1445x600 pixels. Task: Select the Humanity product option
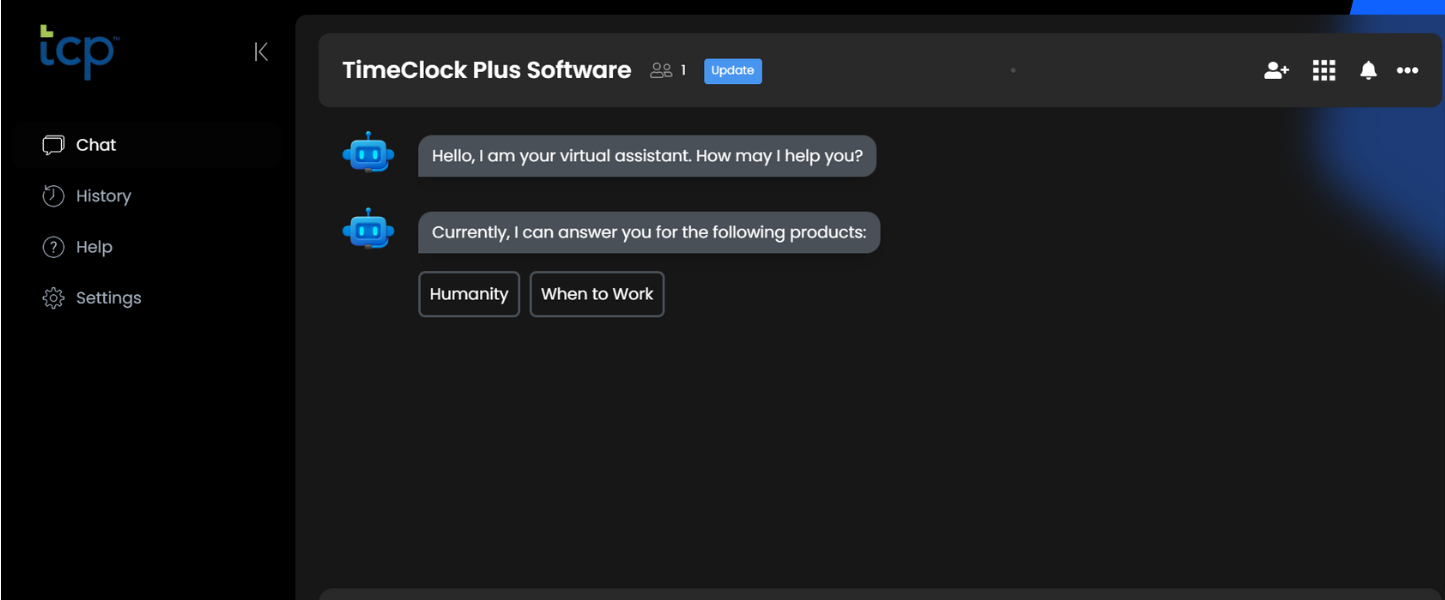[x=469, y=294]
